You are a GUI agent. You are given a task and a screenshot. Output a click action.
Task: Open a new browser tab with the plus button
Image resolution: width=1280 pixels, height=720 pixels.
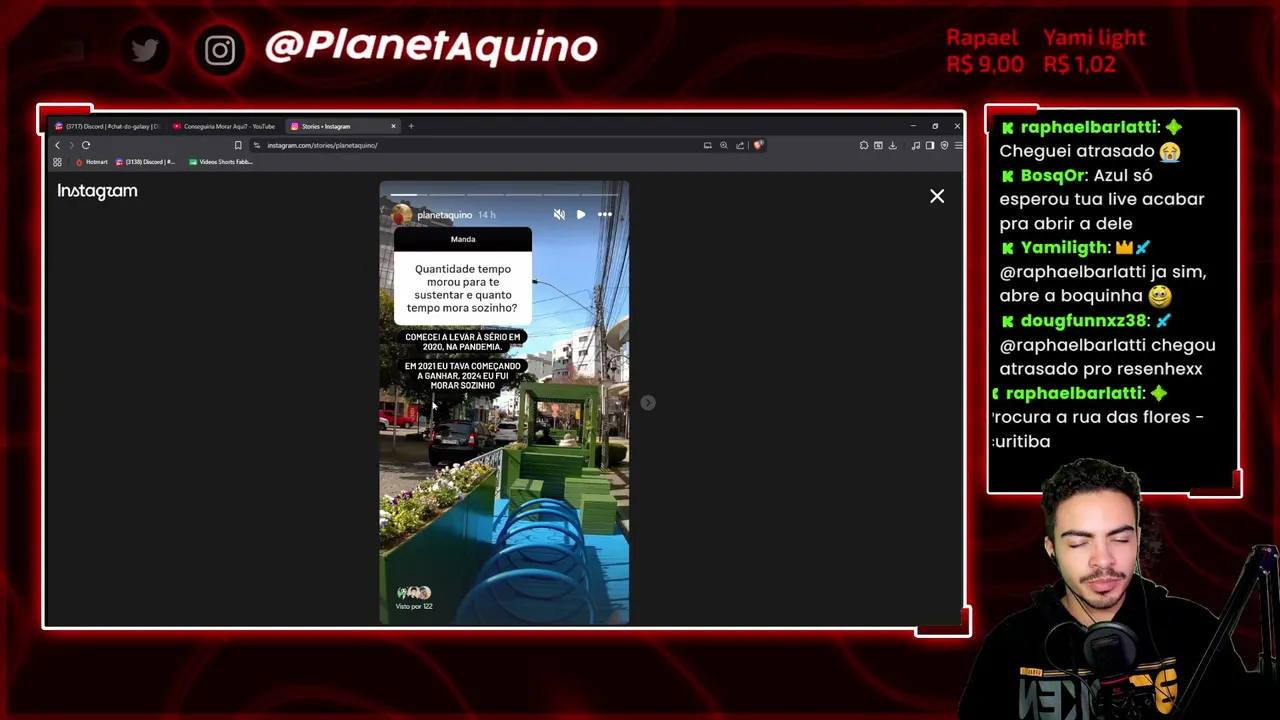click(x=411, y=126)
